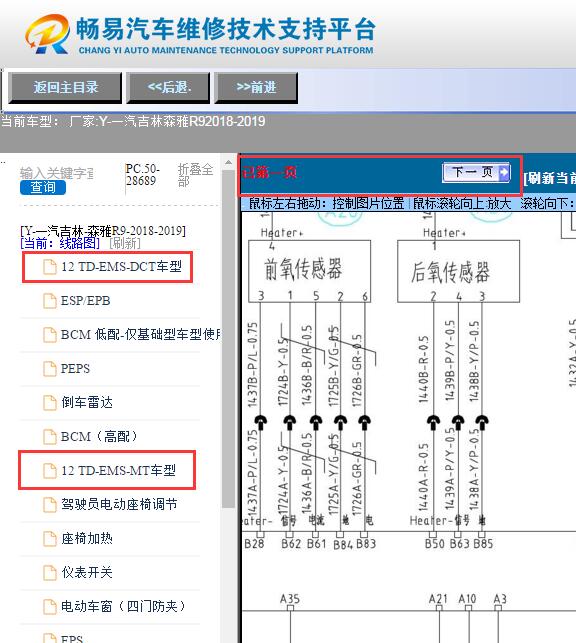Go to the next page with 下一页 button

coord(476,172)
